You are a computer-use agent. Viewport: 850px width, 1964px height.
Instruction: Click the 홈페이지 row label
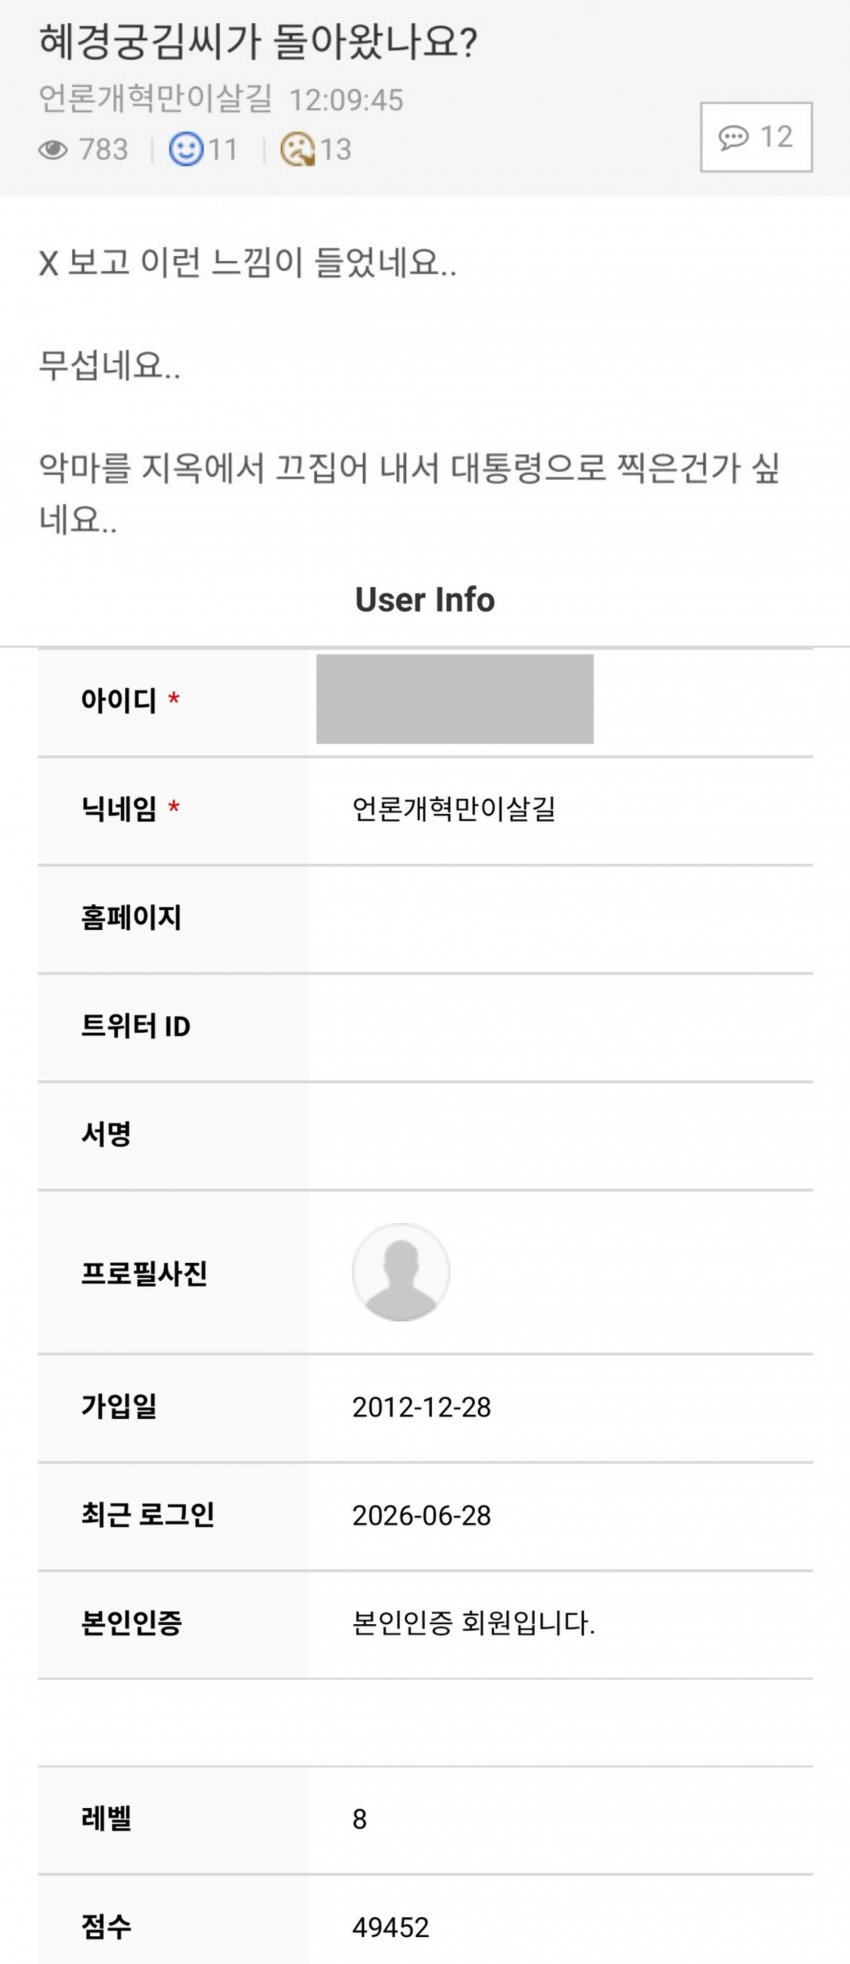click(131, 917)
